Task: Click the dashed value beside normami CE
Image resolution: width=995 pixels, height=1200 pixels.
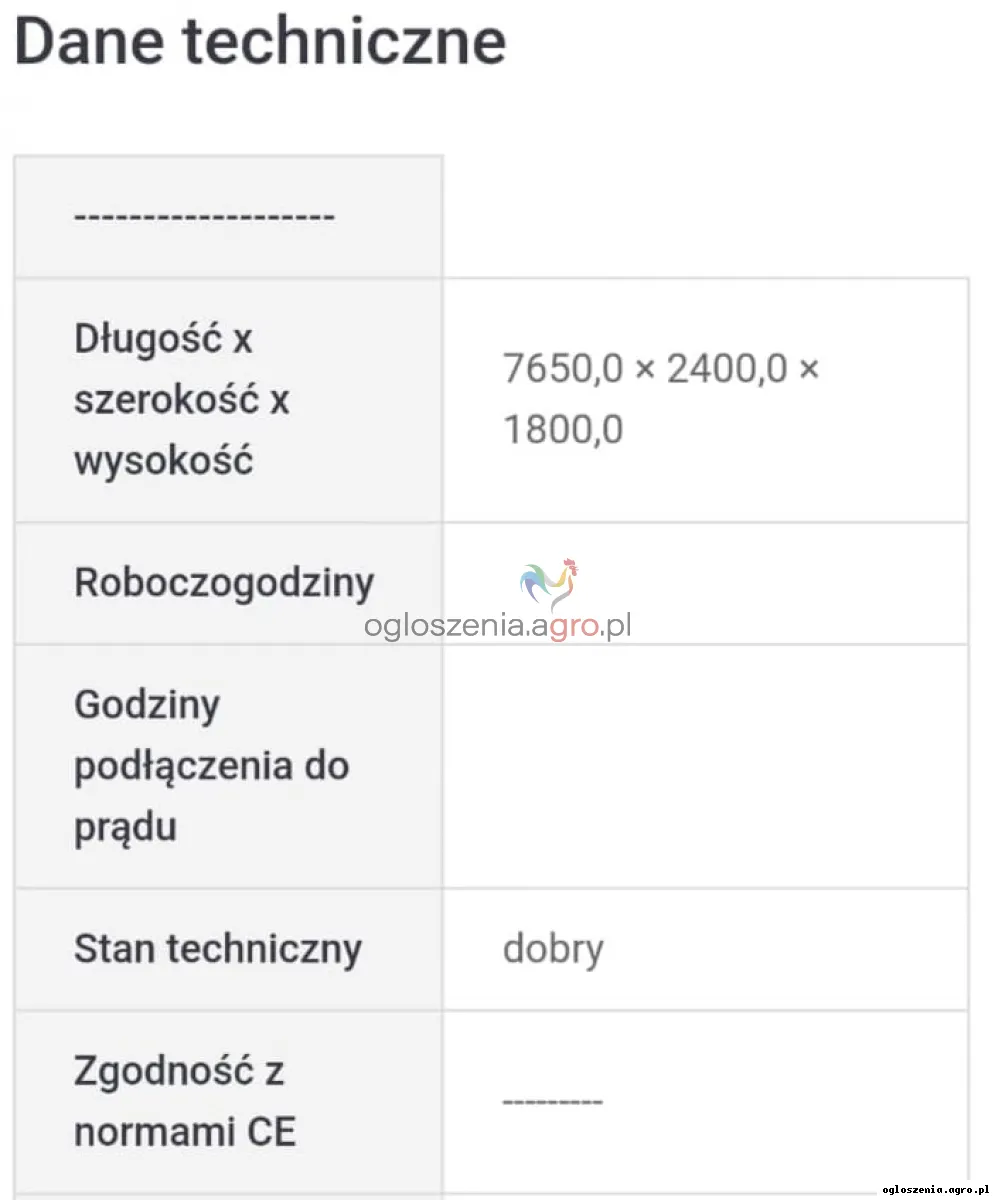Action: coord(552,1102)
